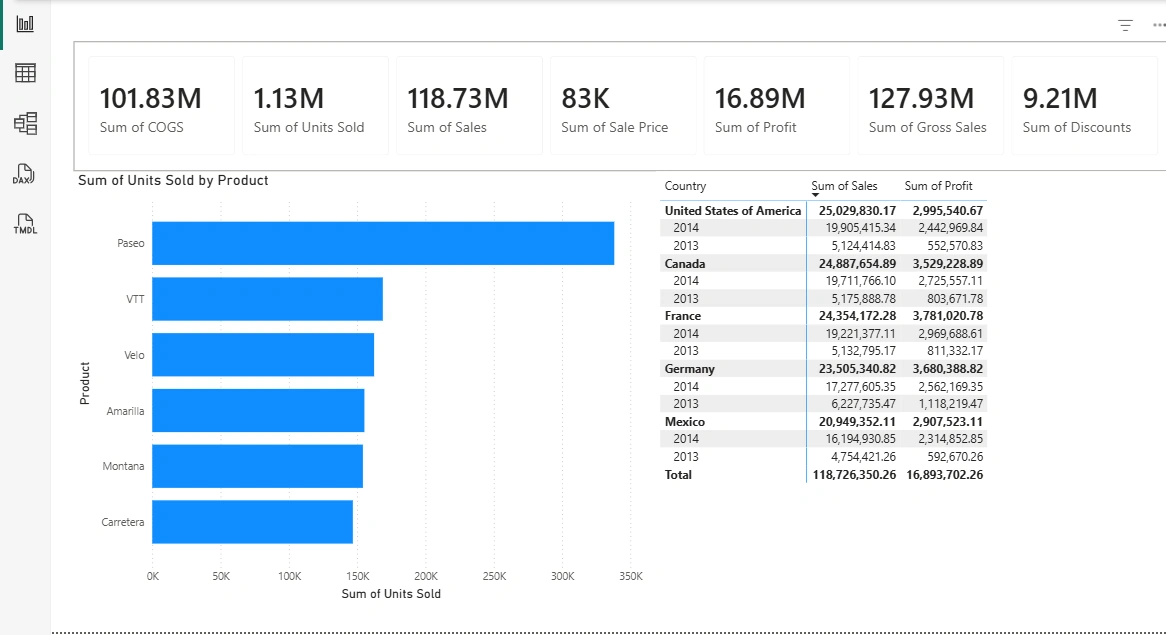Select the France row header
Image resolution: width=1166 pixels, height=635 pixels.
pyautogui.click(x=683, y=316)
